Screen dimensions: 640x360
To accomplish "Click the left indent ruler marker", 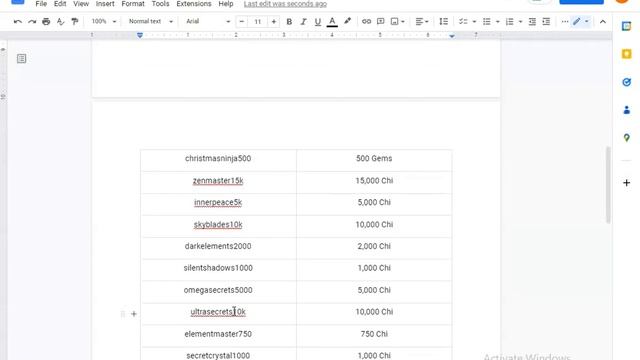I will click(x=140, y=36).
